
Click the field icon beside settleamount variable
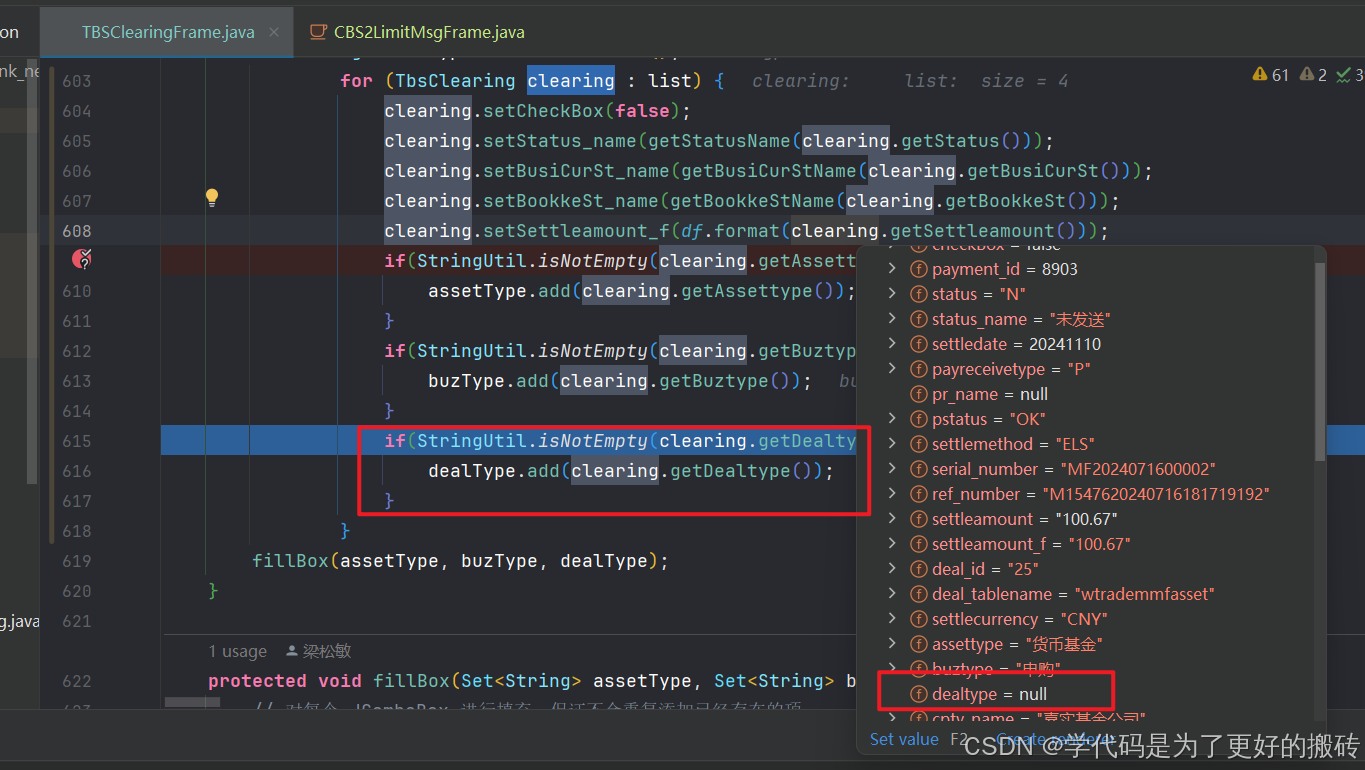pos(918,518)
